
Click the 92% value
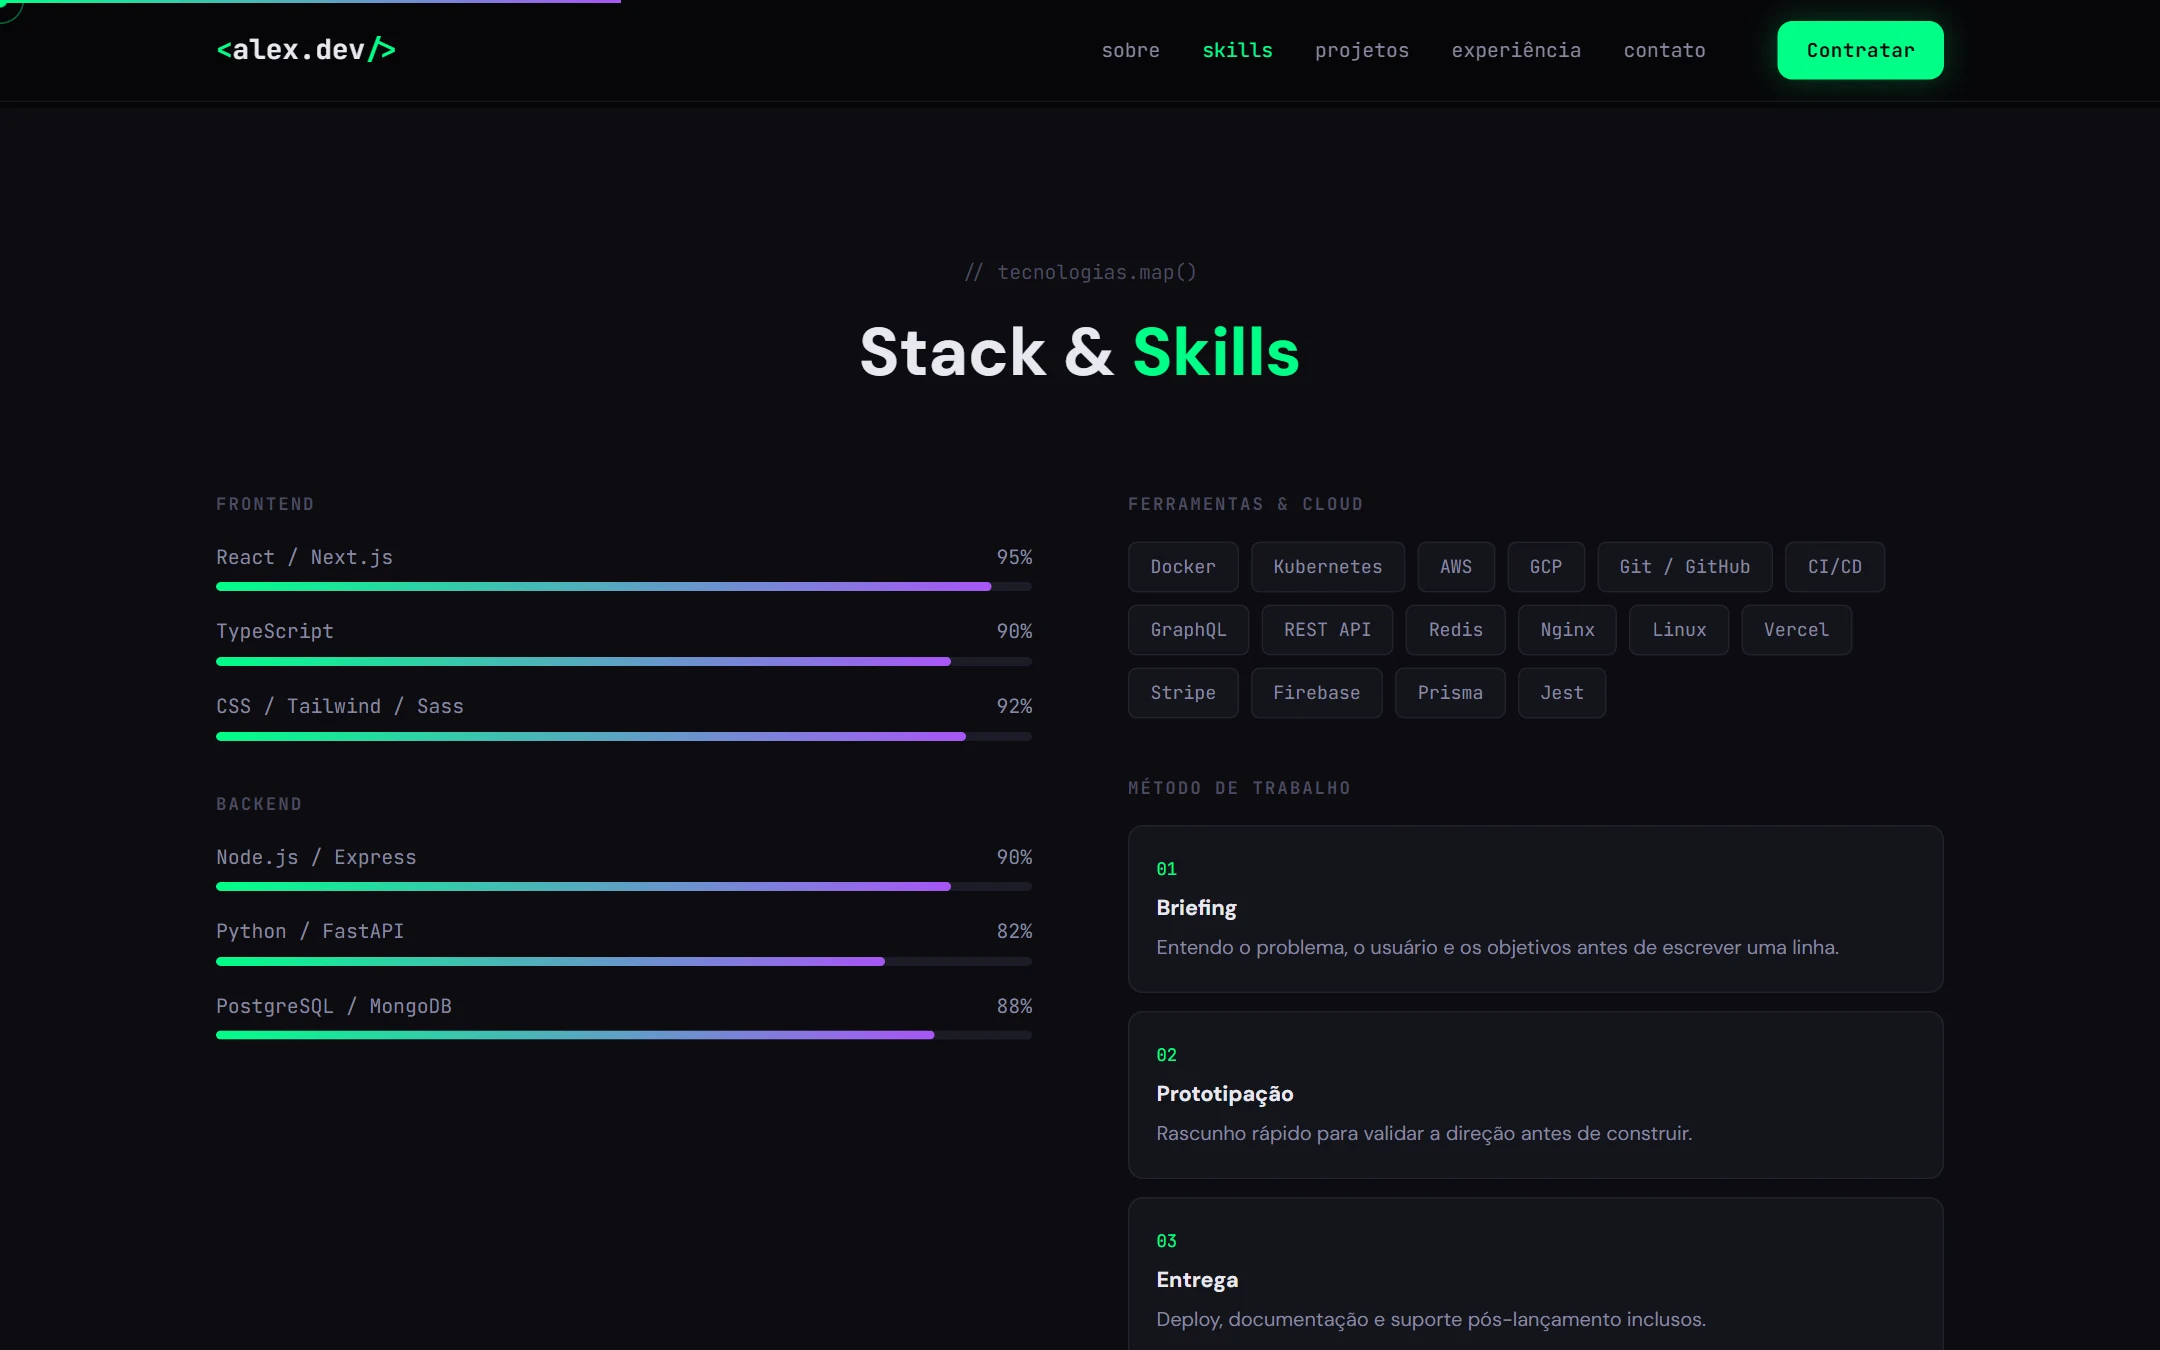[x=1014, y=706]
